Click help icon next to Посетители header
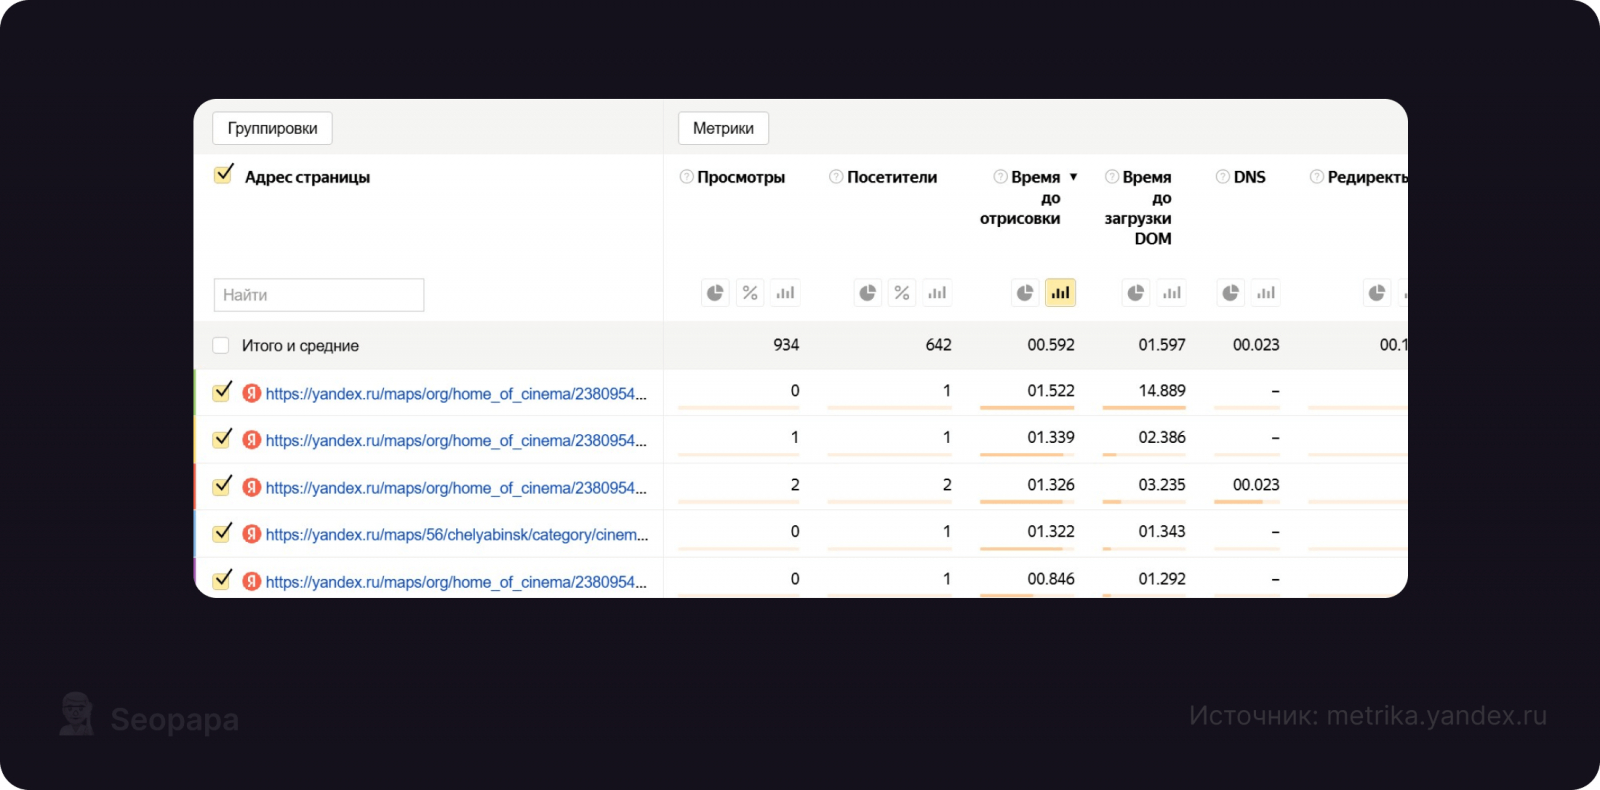This screenshot has height=790, width=1600. point(836,177)
